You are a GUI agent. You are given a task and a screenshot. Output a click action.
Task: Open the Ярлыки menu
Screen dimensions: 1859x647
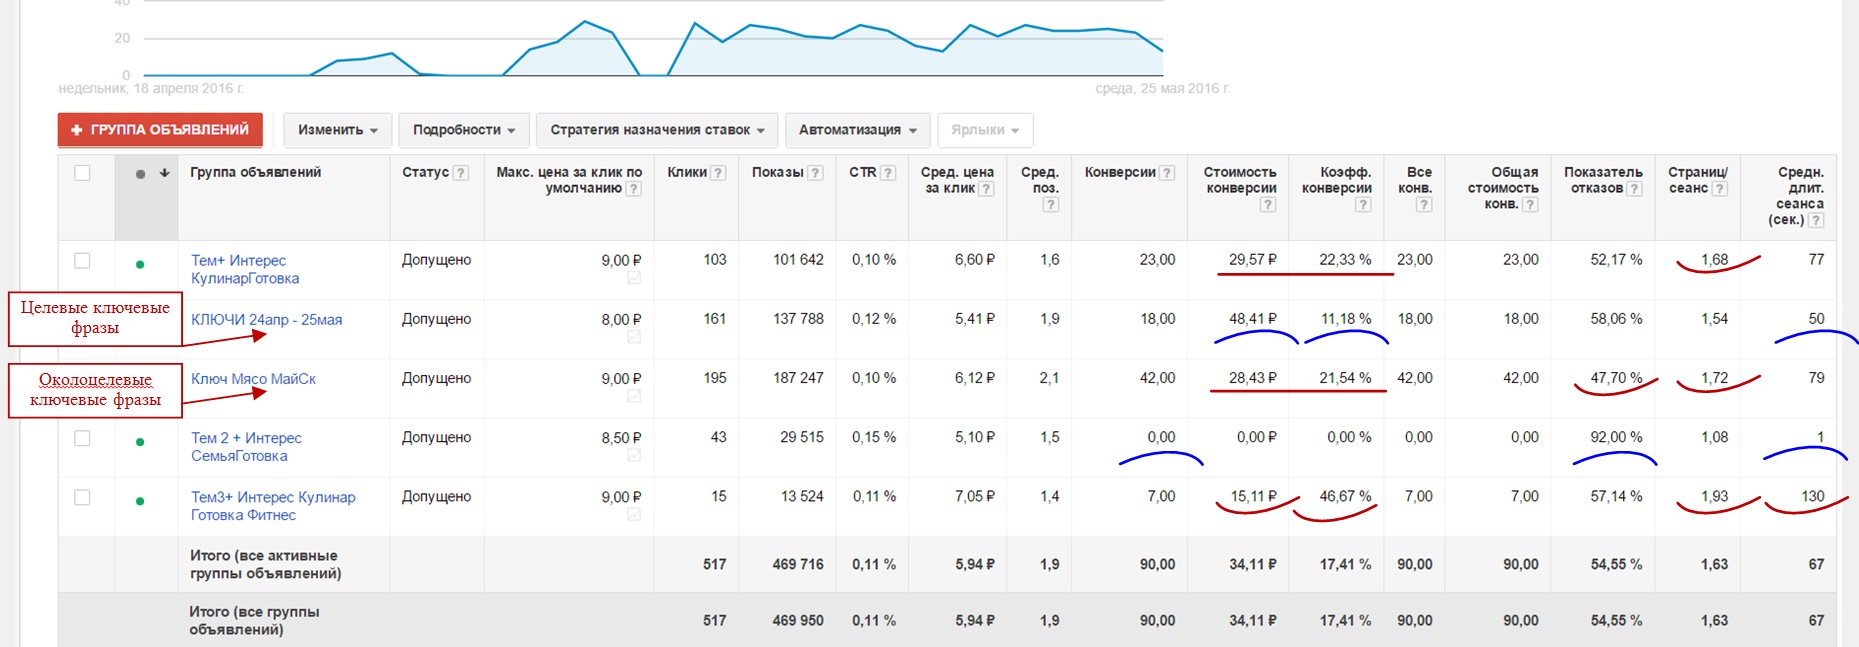pyautogui.click(x=984, y=130)
